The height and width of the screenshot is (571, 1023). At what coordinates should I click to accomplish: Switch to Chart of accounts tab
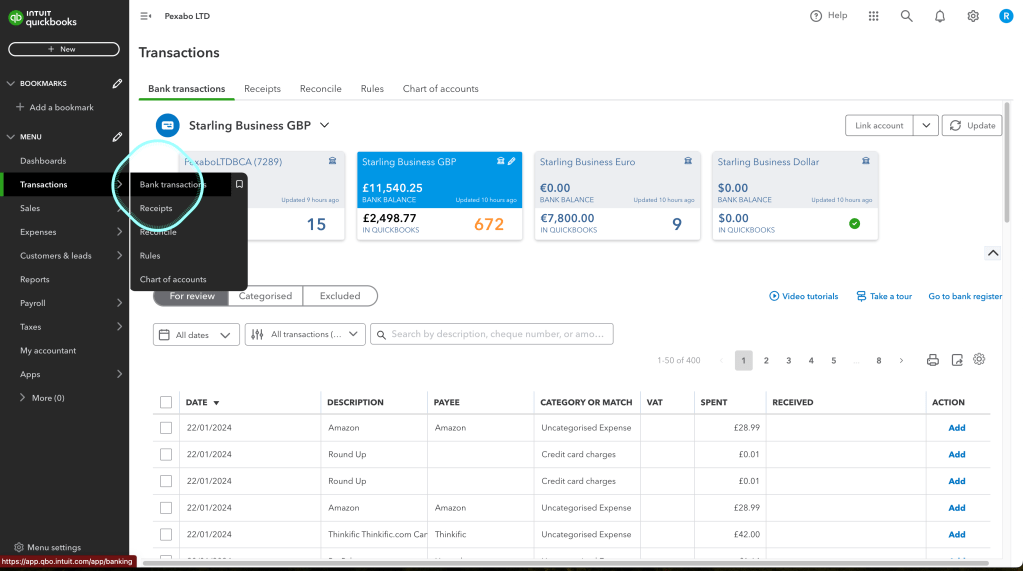point(440,89)
